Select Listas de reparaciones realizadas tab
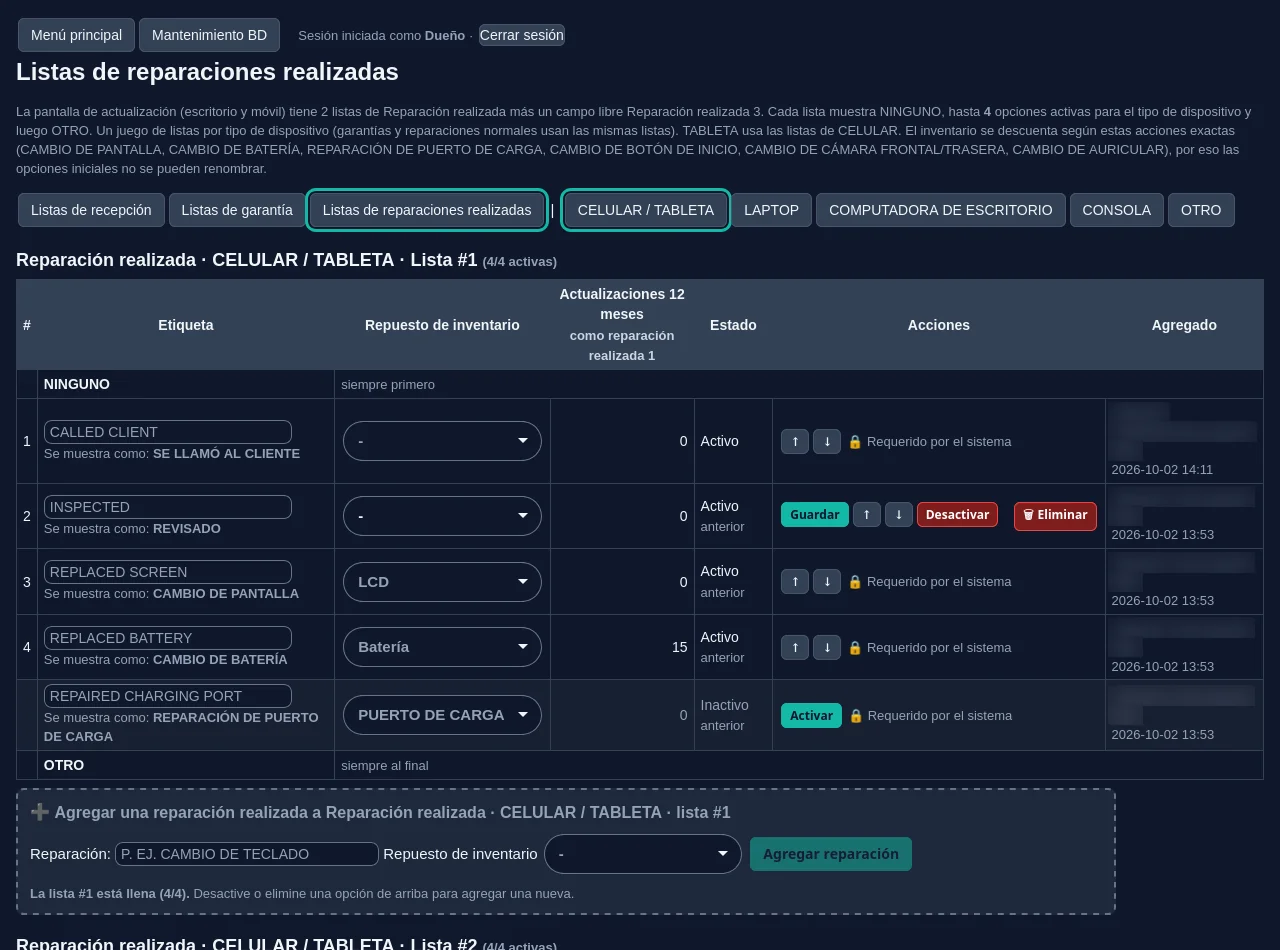1280x950 pixels. pyautogui.click(x=427, y=210)
